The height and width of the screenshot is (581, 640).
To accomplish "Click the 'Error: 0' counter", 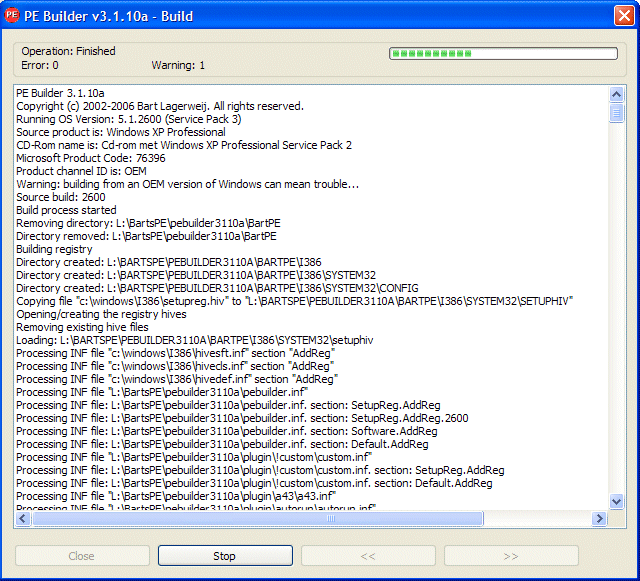I will [x=40, y=65].
